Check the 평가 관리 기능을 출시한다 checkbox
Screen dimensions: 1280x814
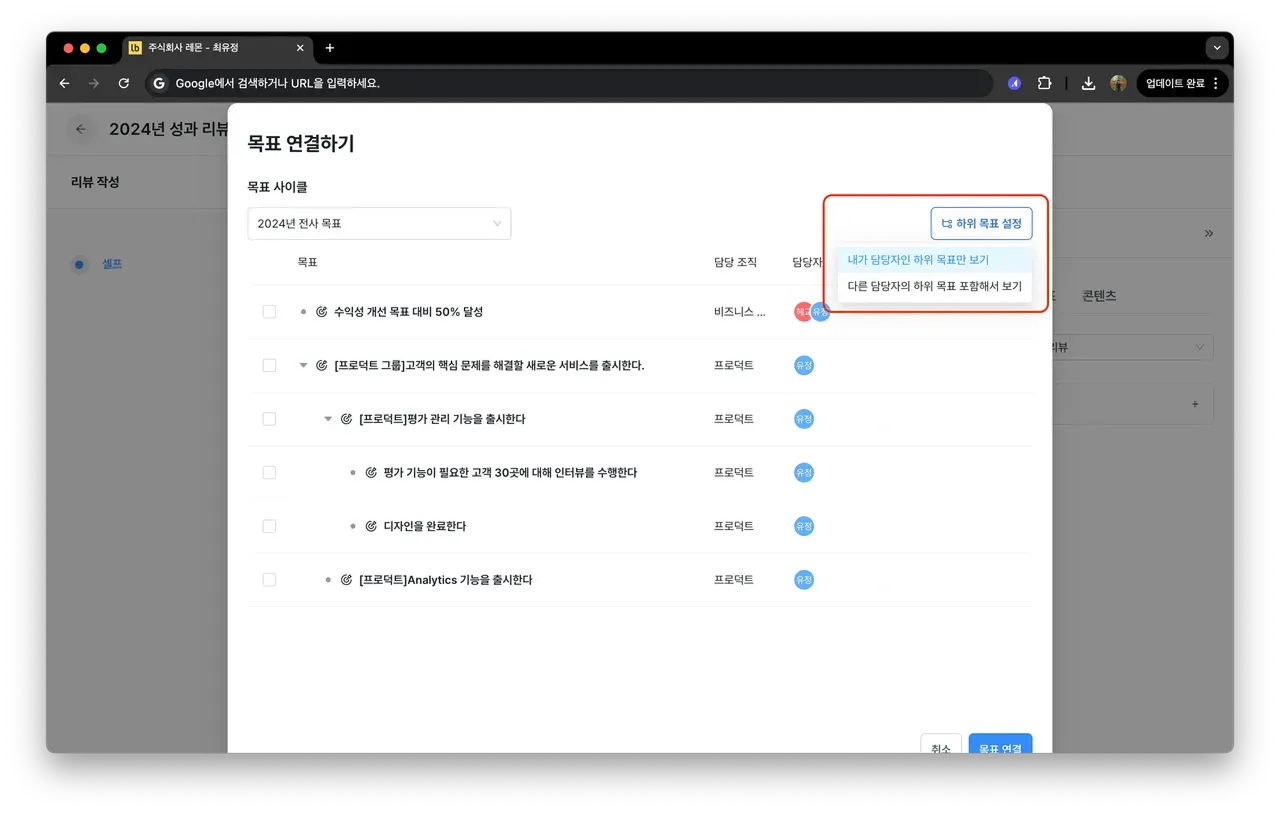click(x=269, y=419)
